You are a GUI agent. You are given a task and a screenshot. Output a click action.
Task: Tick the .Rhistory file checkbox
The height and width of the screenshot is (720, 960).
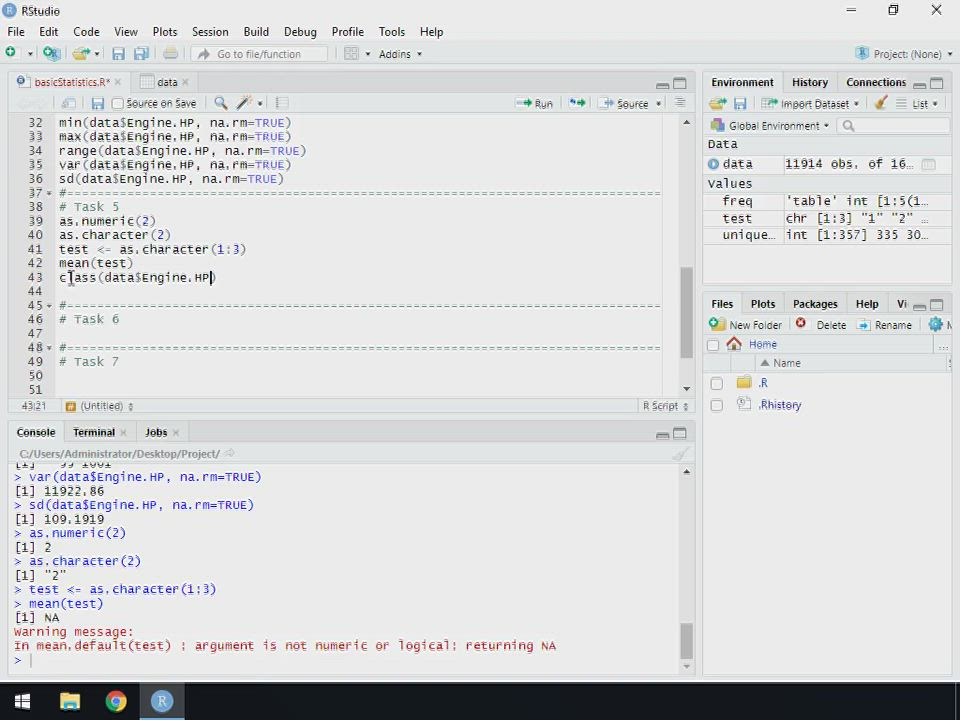(x=716, y=405)
